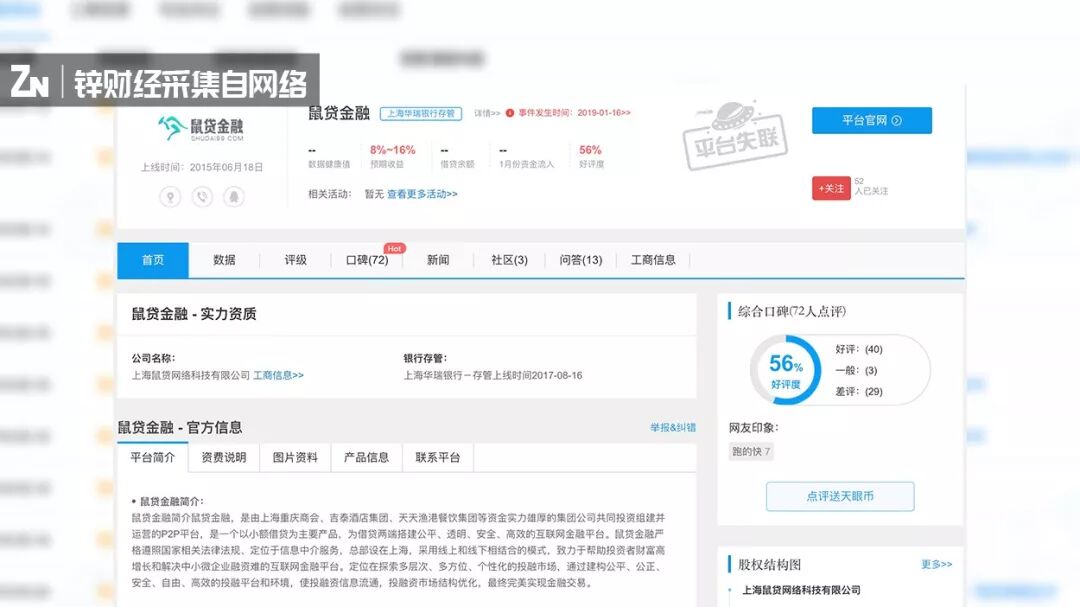Click the 好评: (40) count
This screenshot has height=607, width=1080.
tap(859, 349)
